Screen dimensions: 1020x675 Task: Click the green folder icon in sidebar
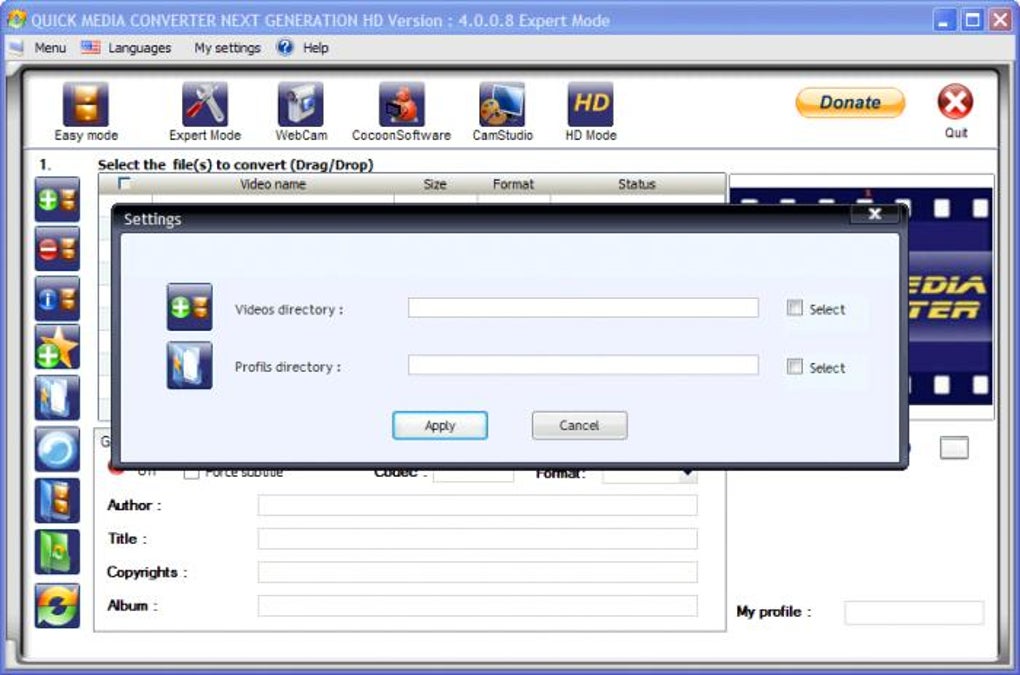click(57, 552)
